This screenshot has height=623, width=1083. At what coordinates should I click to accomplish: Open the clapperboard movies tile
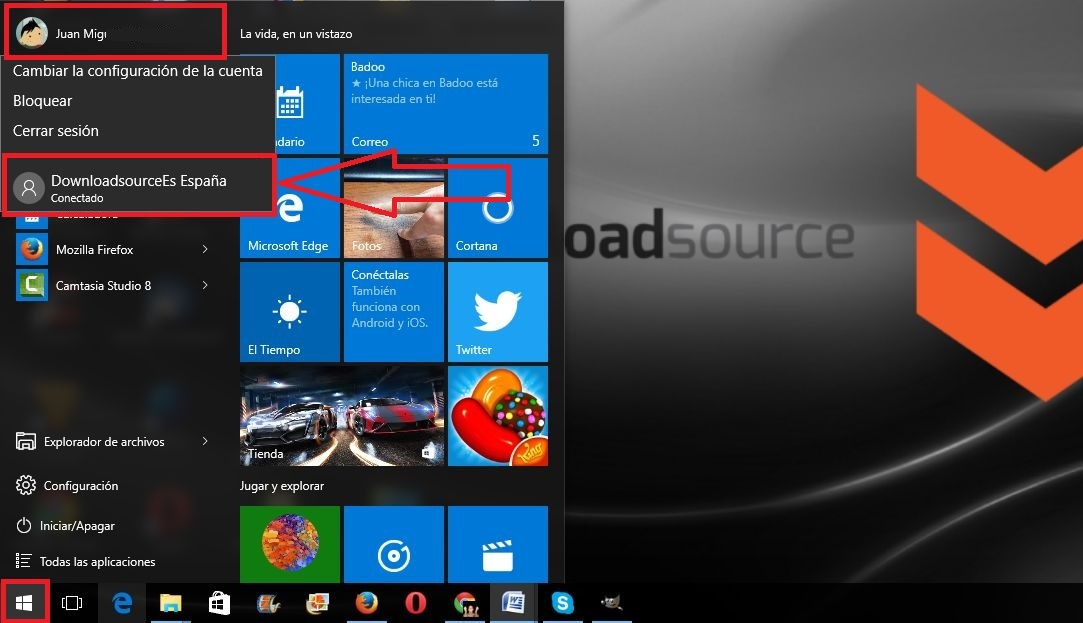497,544
